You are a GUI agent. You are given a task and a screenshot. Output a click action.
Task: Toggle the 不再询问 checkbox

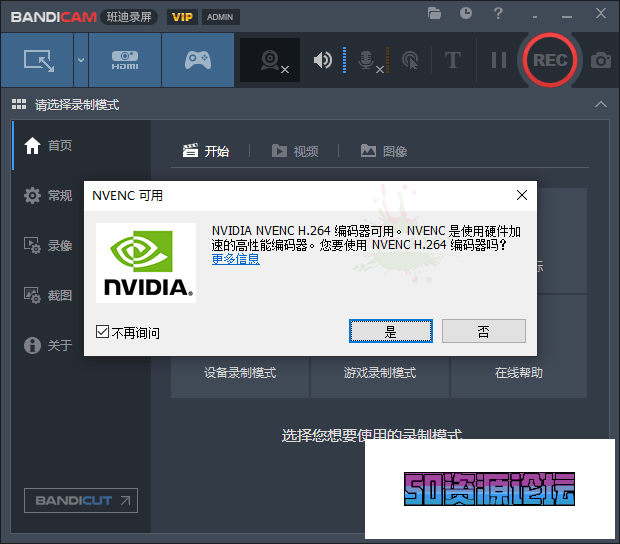102,332
